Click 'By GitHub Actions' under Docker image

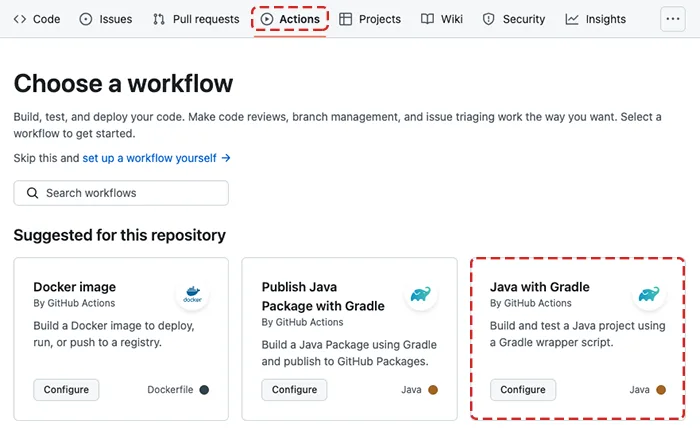point(74,303)
